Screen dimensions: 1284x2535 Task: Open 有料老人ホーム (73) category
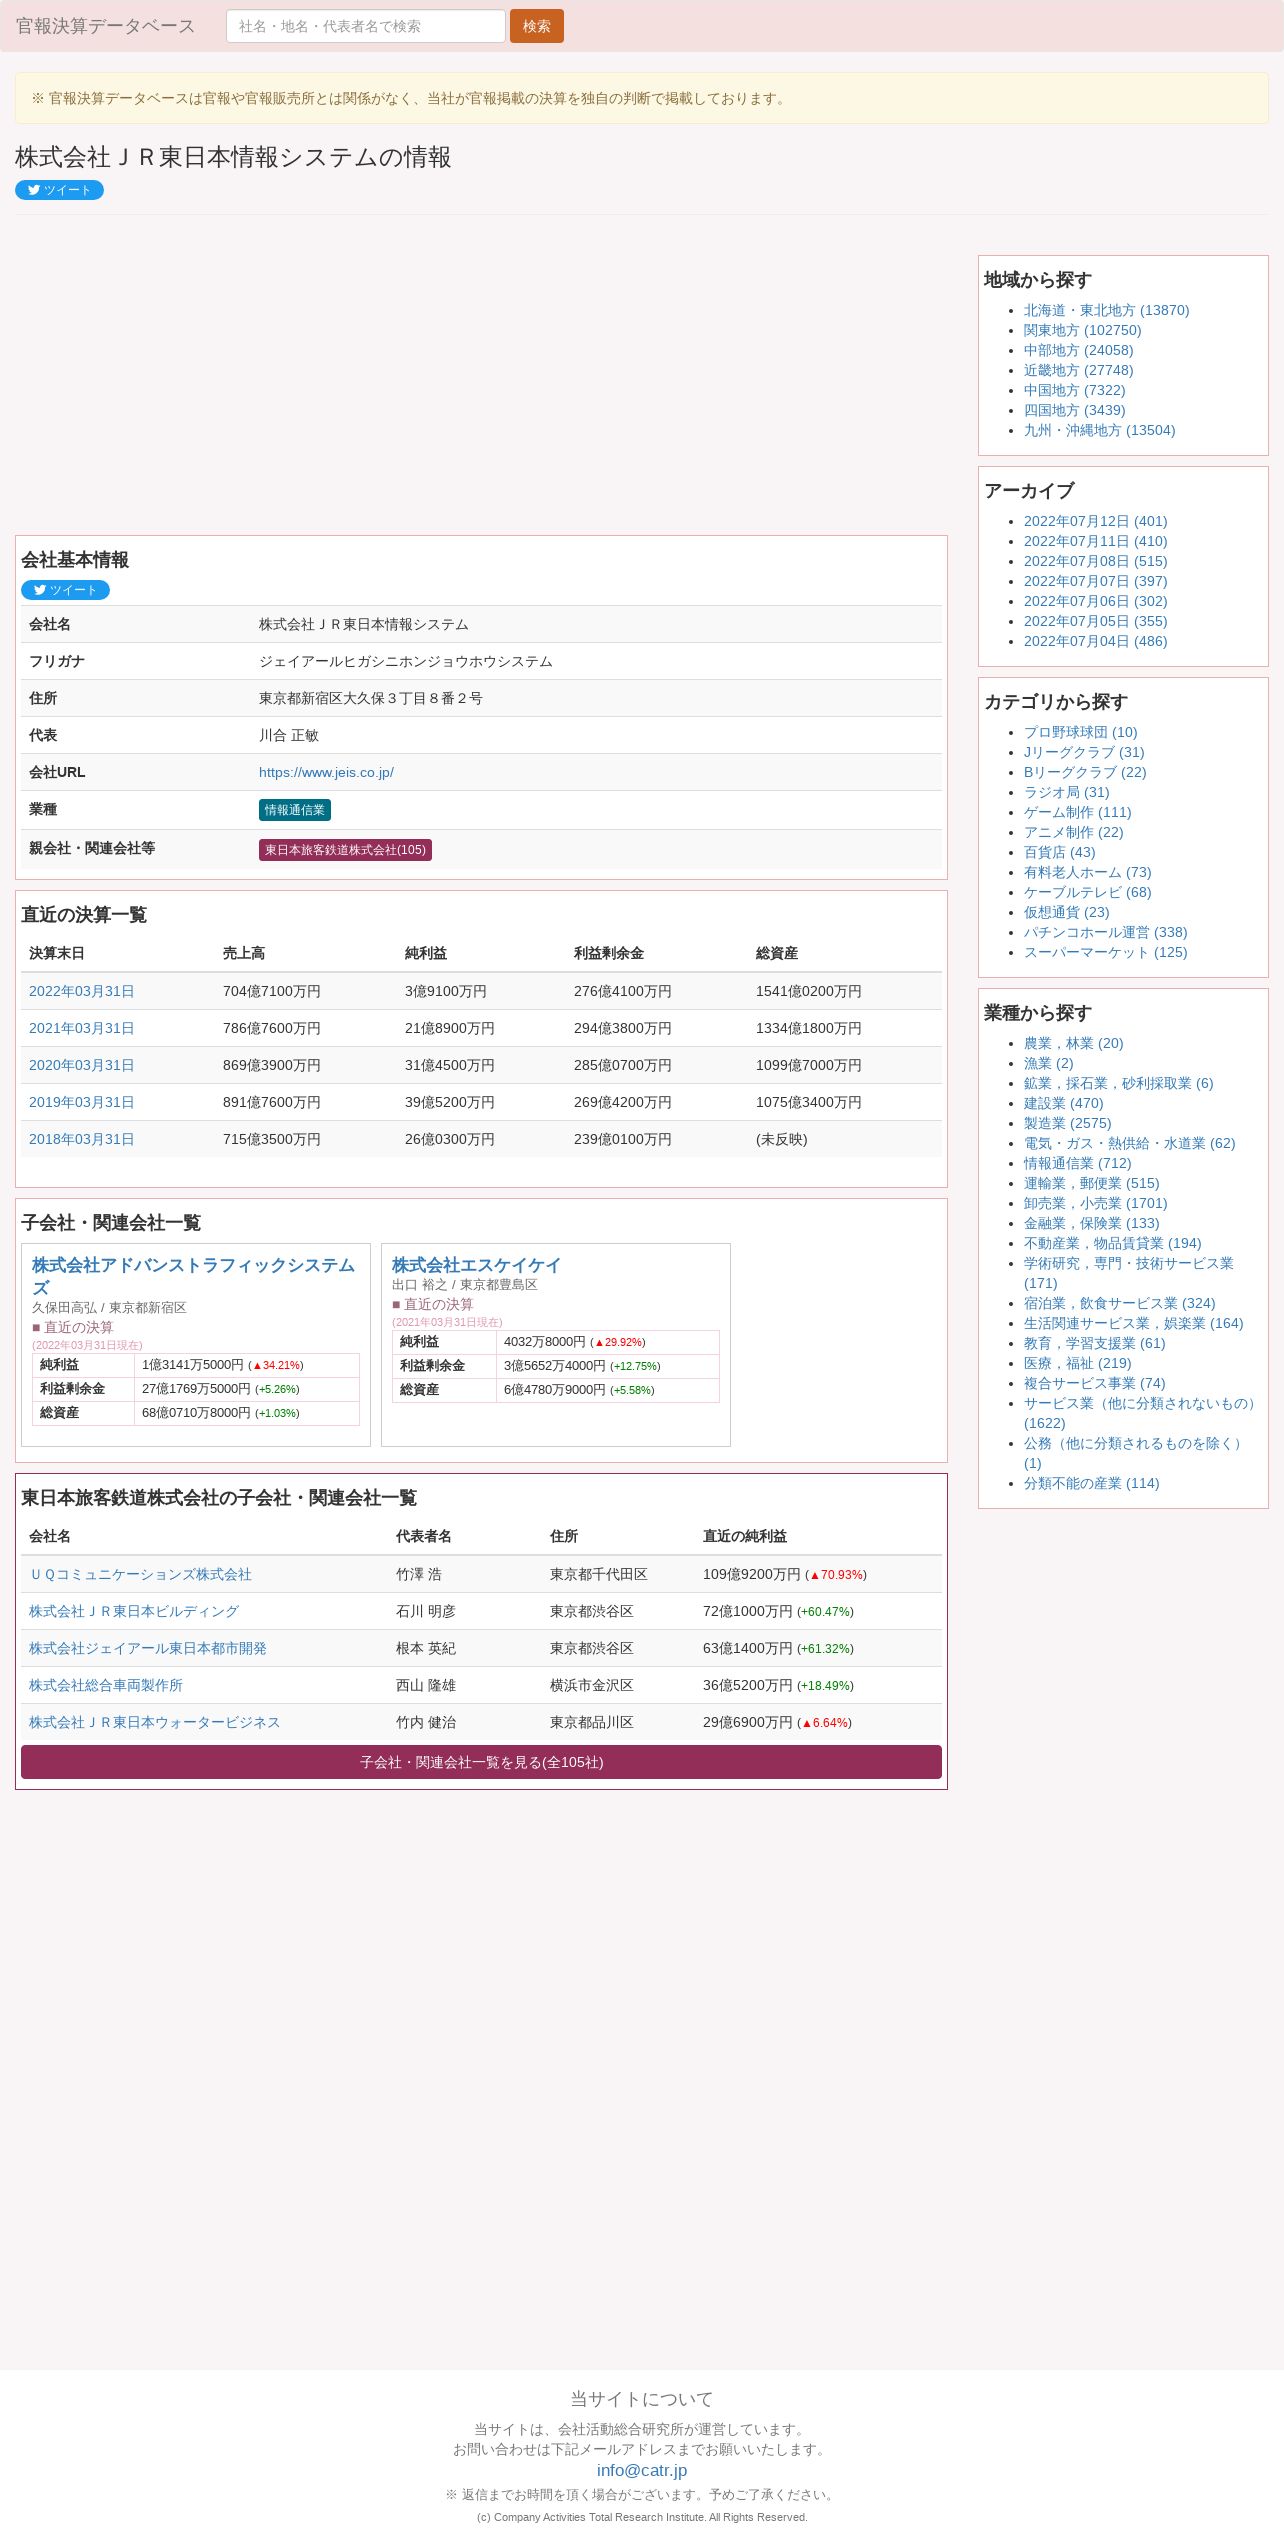point(1087,872)
